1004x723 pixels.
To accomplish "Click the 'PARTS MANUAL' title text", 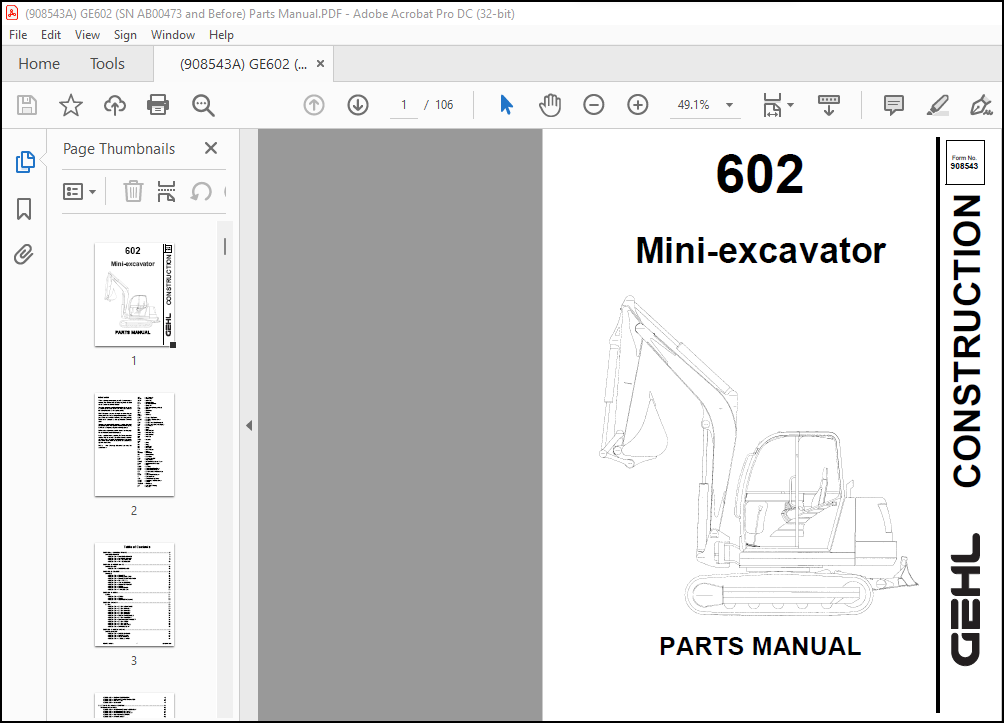I will pyautogui.click(x=760, y=646).
